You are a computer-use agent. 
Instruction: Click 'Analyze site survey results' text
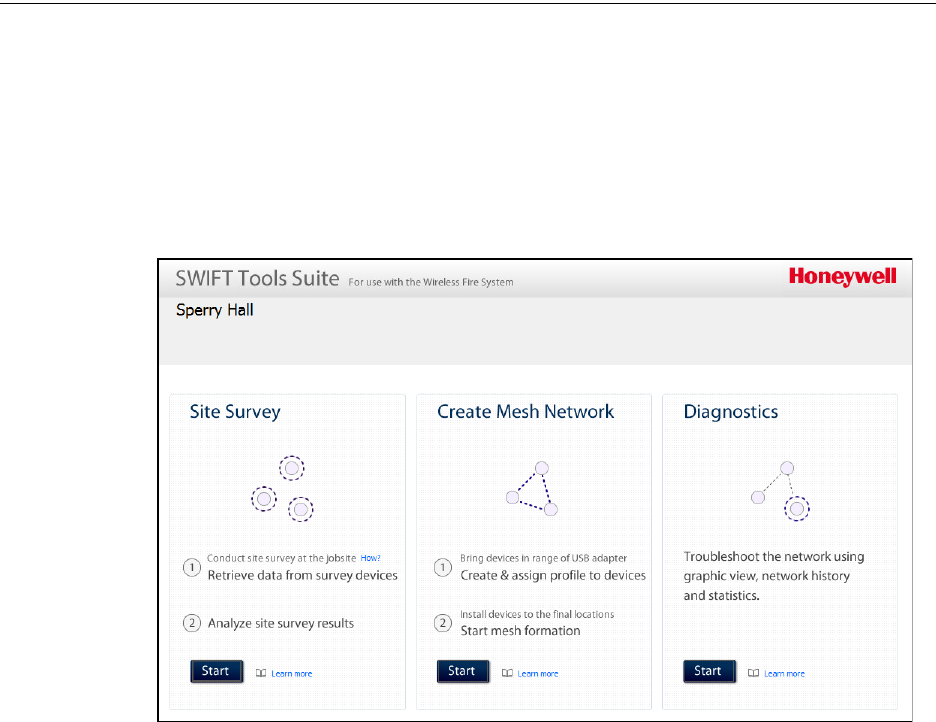pos(281,624)
